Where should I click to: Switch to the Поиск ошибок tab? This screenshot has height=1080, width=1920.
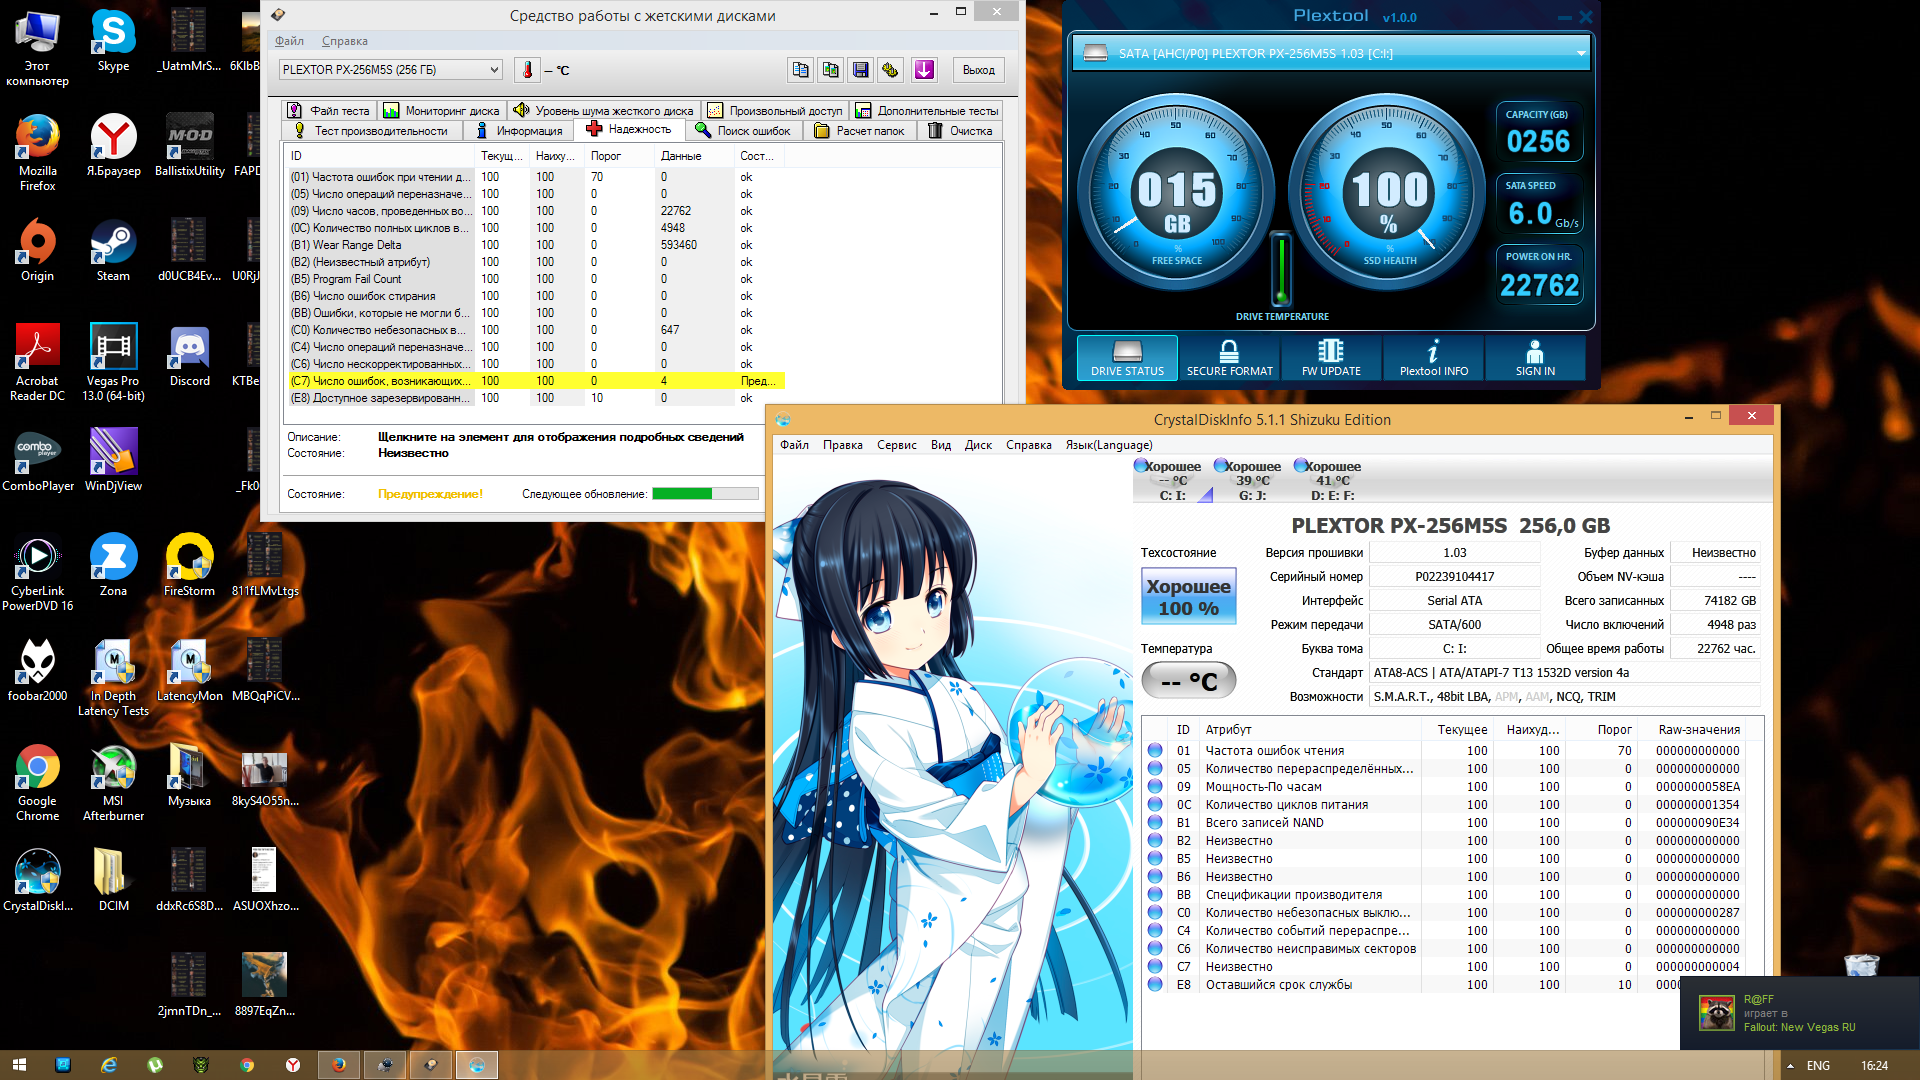[x=743, y=131]
